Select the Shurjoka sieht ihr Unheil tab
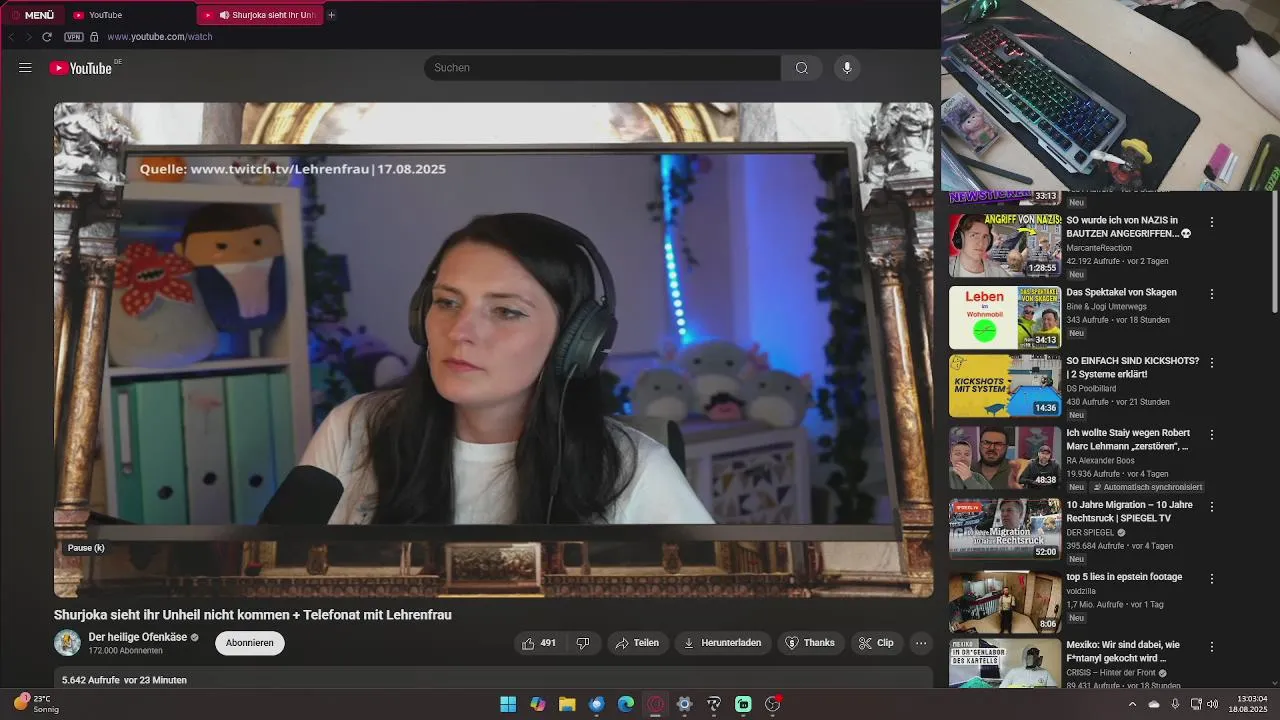This screenshot has width=1280, height=720. [260, 15]
